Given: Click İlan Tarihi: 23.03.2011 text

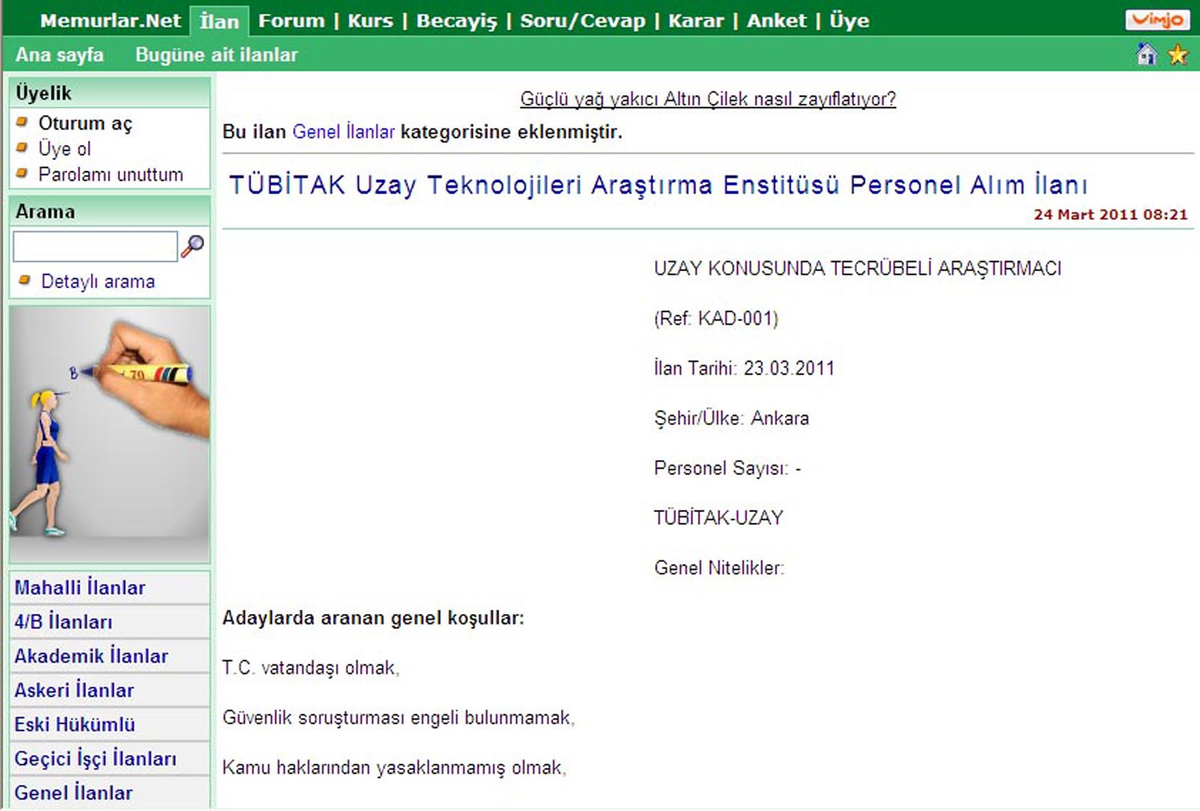Looking at the screenshot, I should 744,369.
